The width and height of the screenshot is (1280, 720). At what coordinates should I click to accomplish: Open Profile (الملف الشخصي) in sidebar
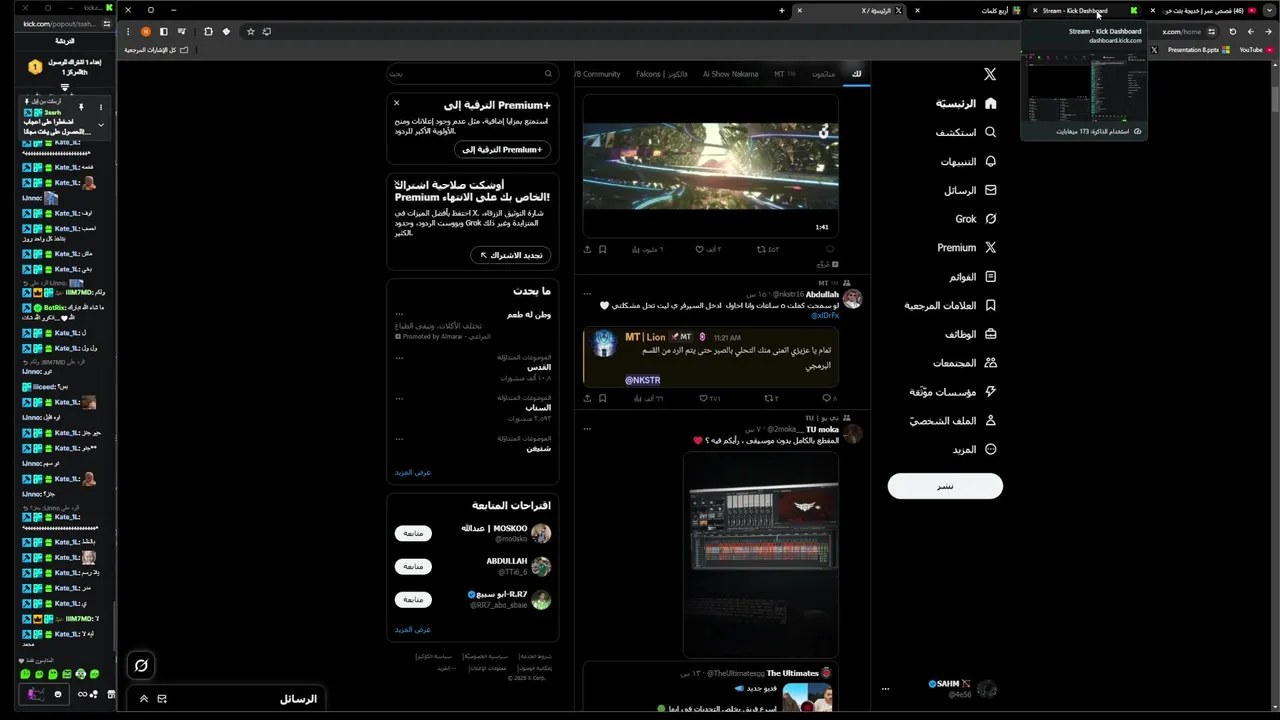[x=953, y=421]
